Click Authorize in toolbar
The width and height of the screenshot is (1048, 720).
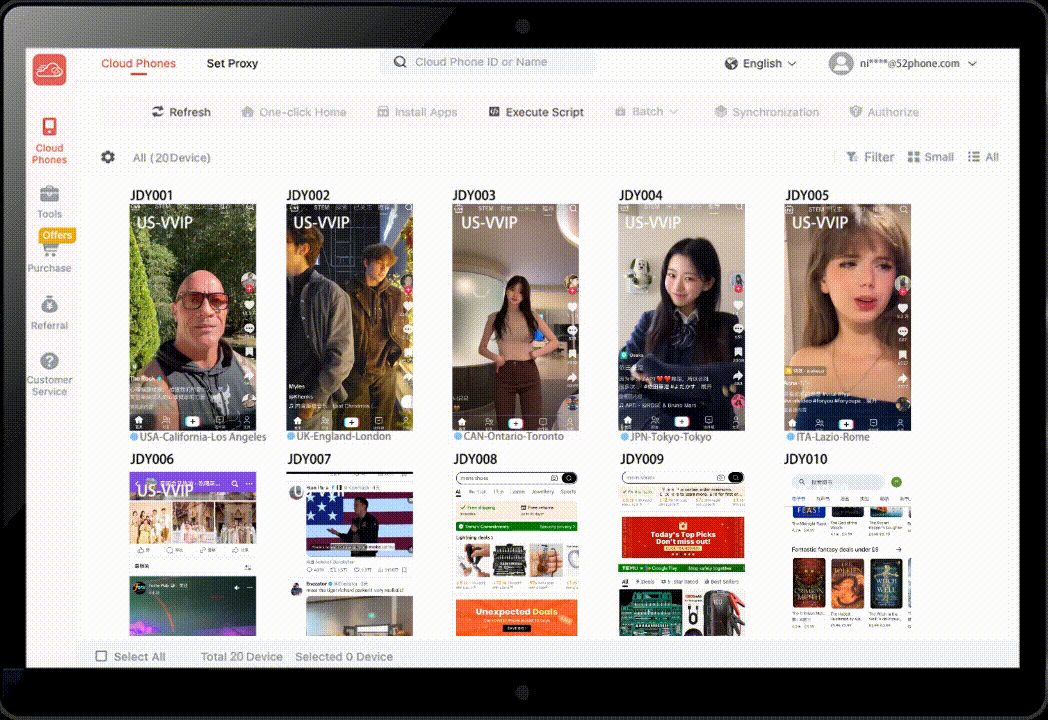tap(884, 112)
